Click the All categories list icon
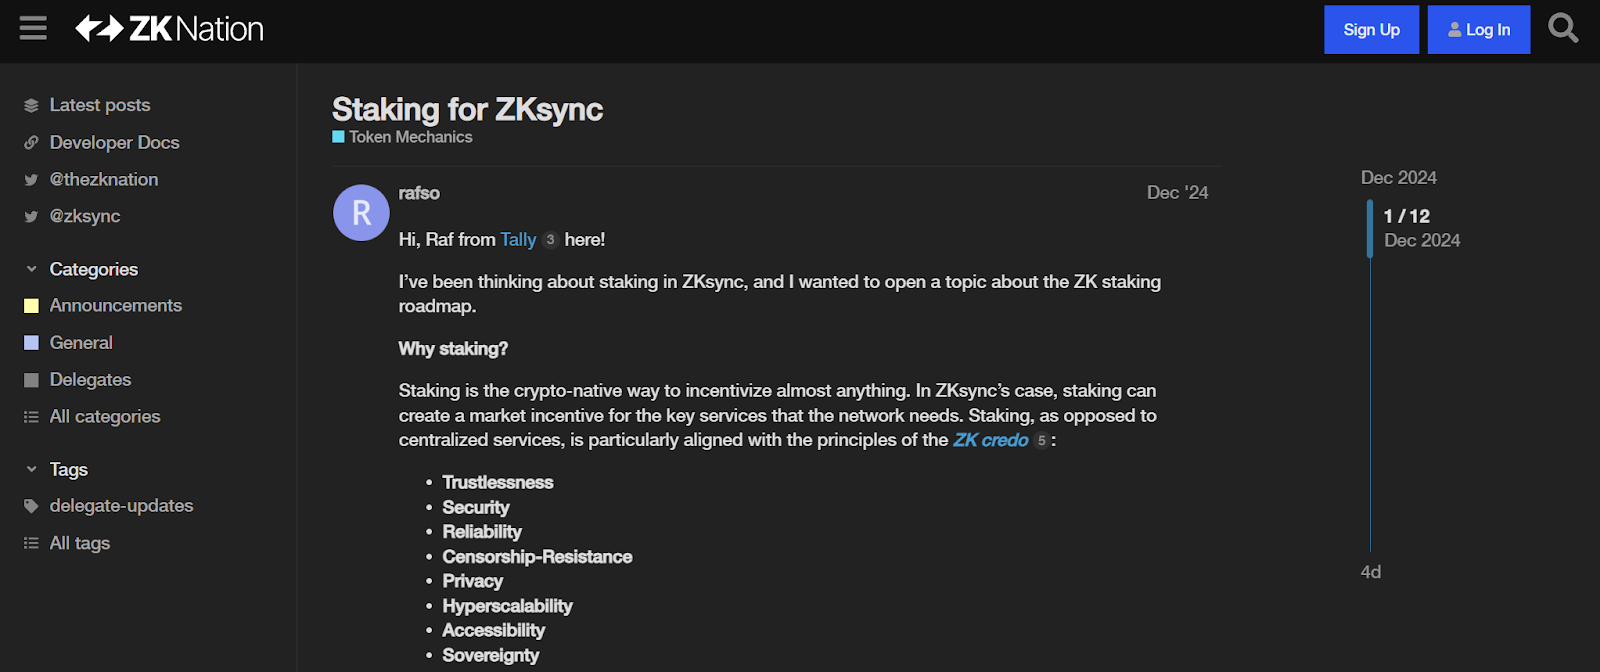This screenshot has height=672, width=1600. [31, 417]
